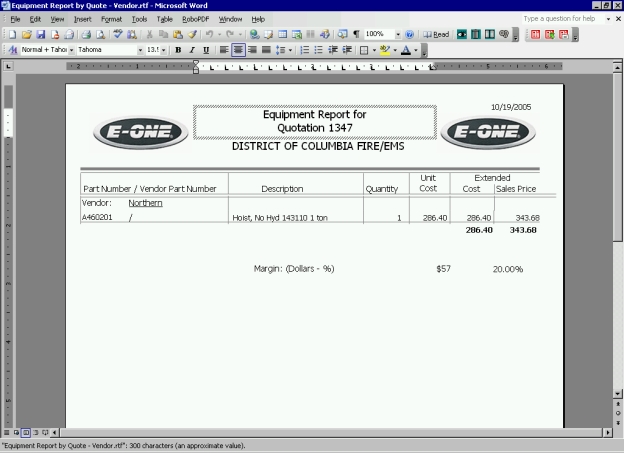
Task: Click the vertical scrollbar down arrow
Action: (618, 394)
